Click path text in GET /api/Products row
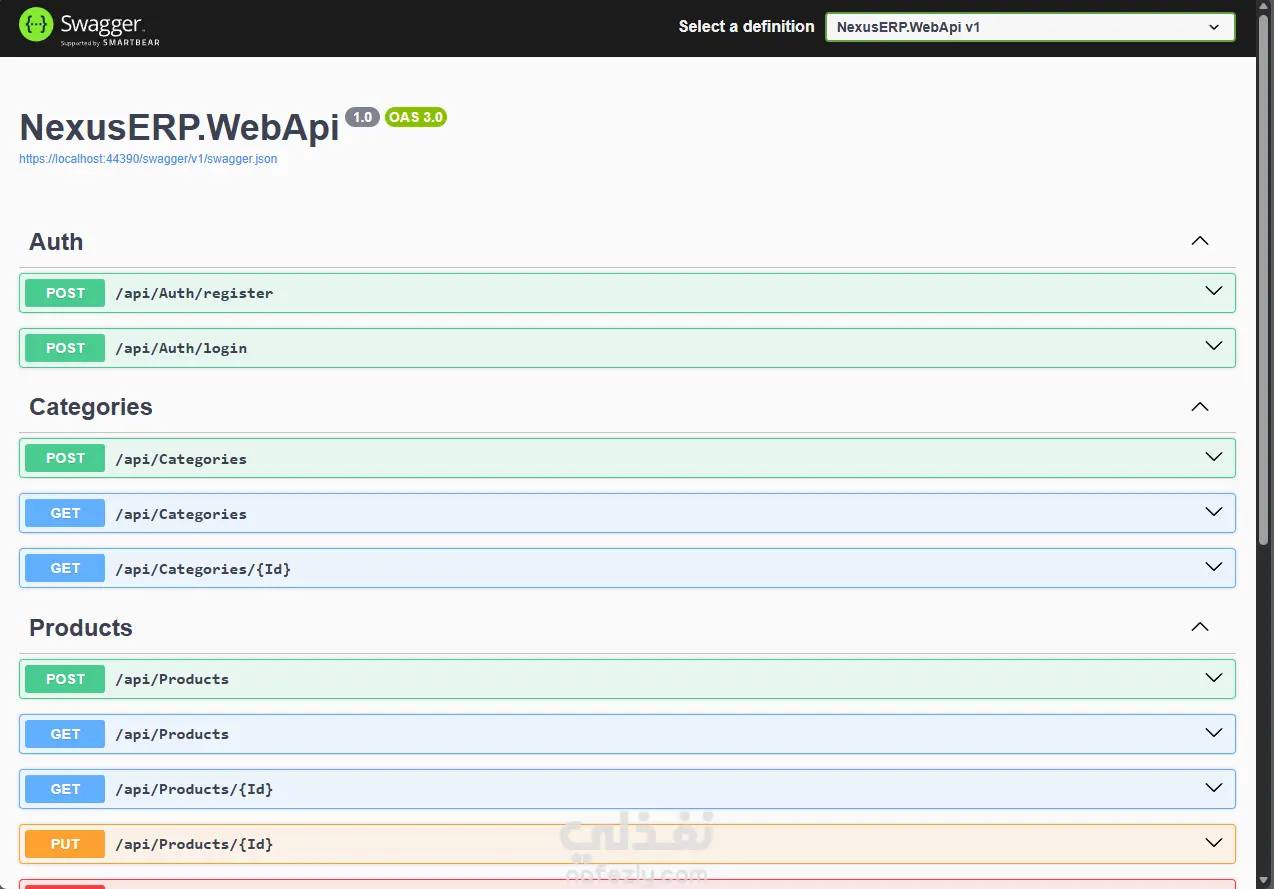Image resolution: width=1274 pixels, height=889 pixels. coord(172,734)
